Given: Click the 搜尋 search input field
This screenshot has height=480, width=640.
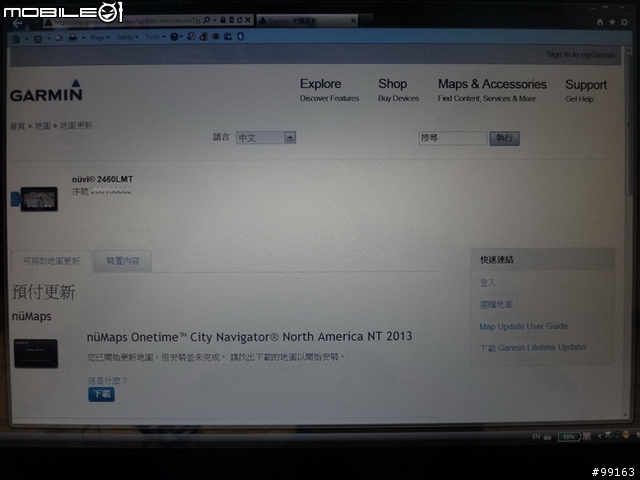Looking at the screenshot, I should coord(453,138).
